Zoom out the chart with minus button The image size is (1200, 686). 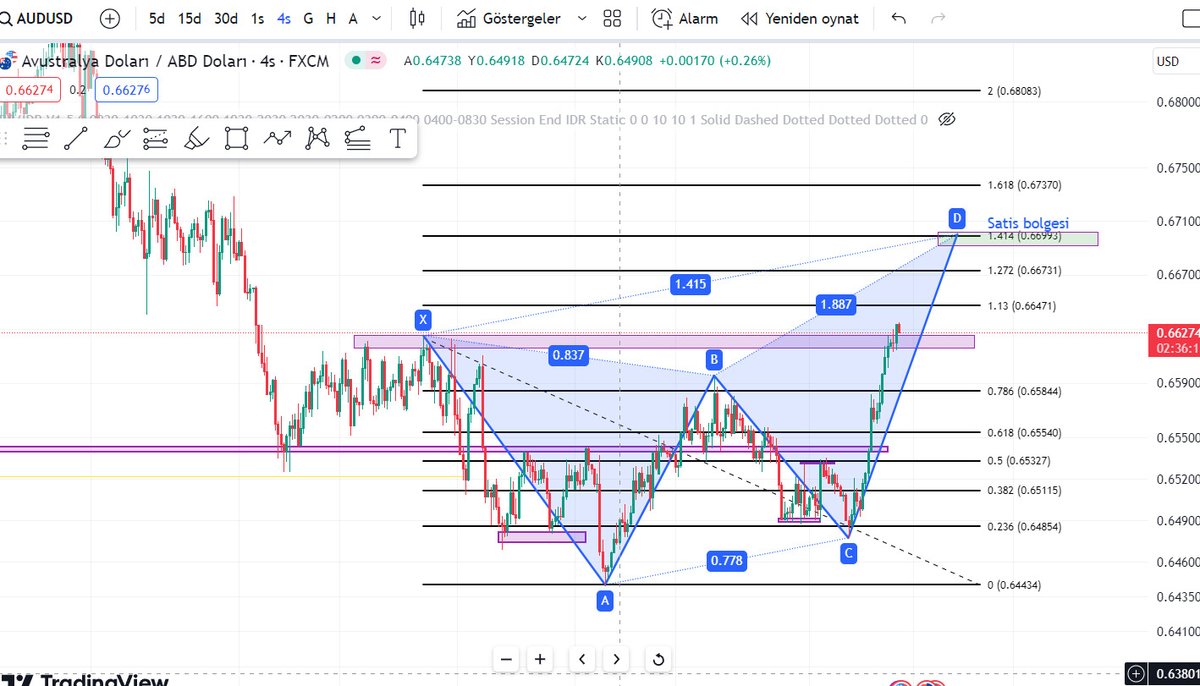pos(506,659)
